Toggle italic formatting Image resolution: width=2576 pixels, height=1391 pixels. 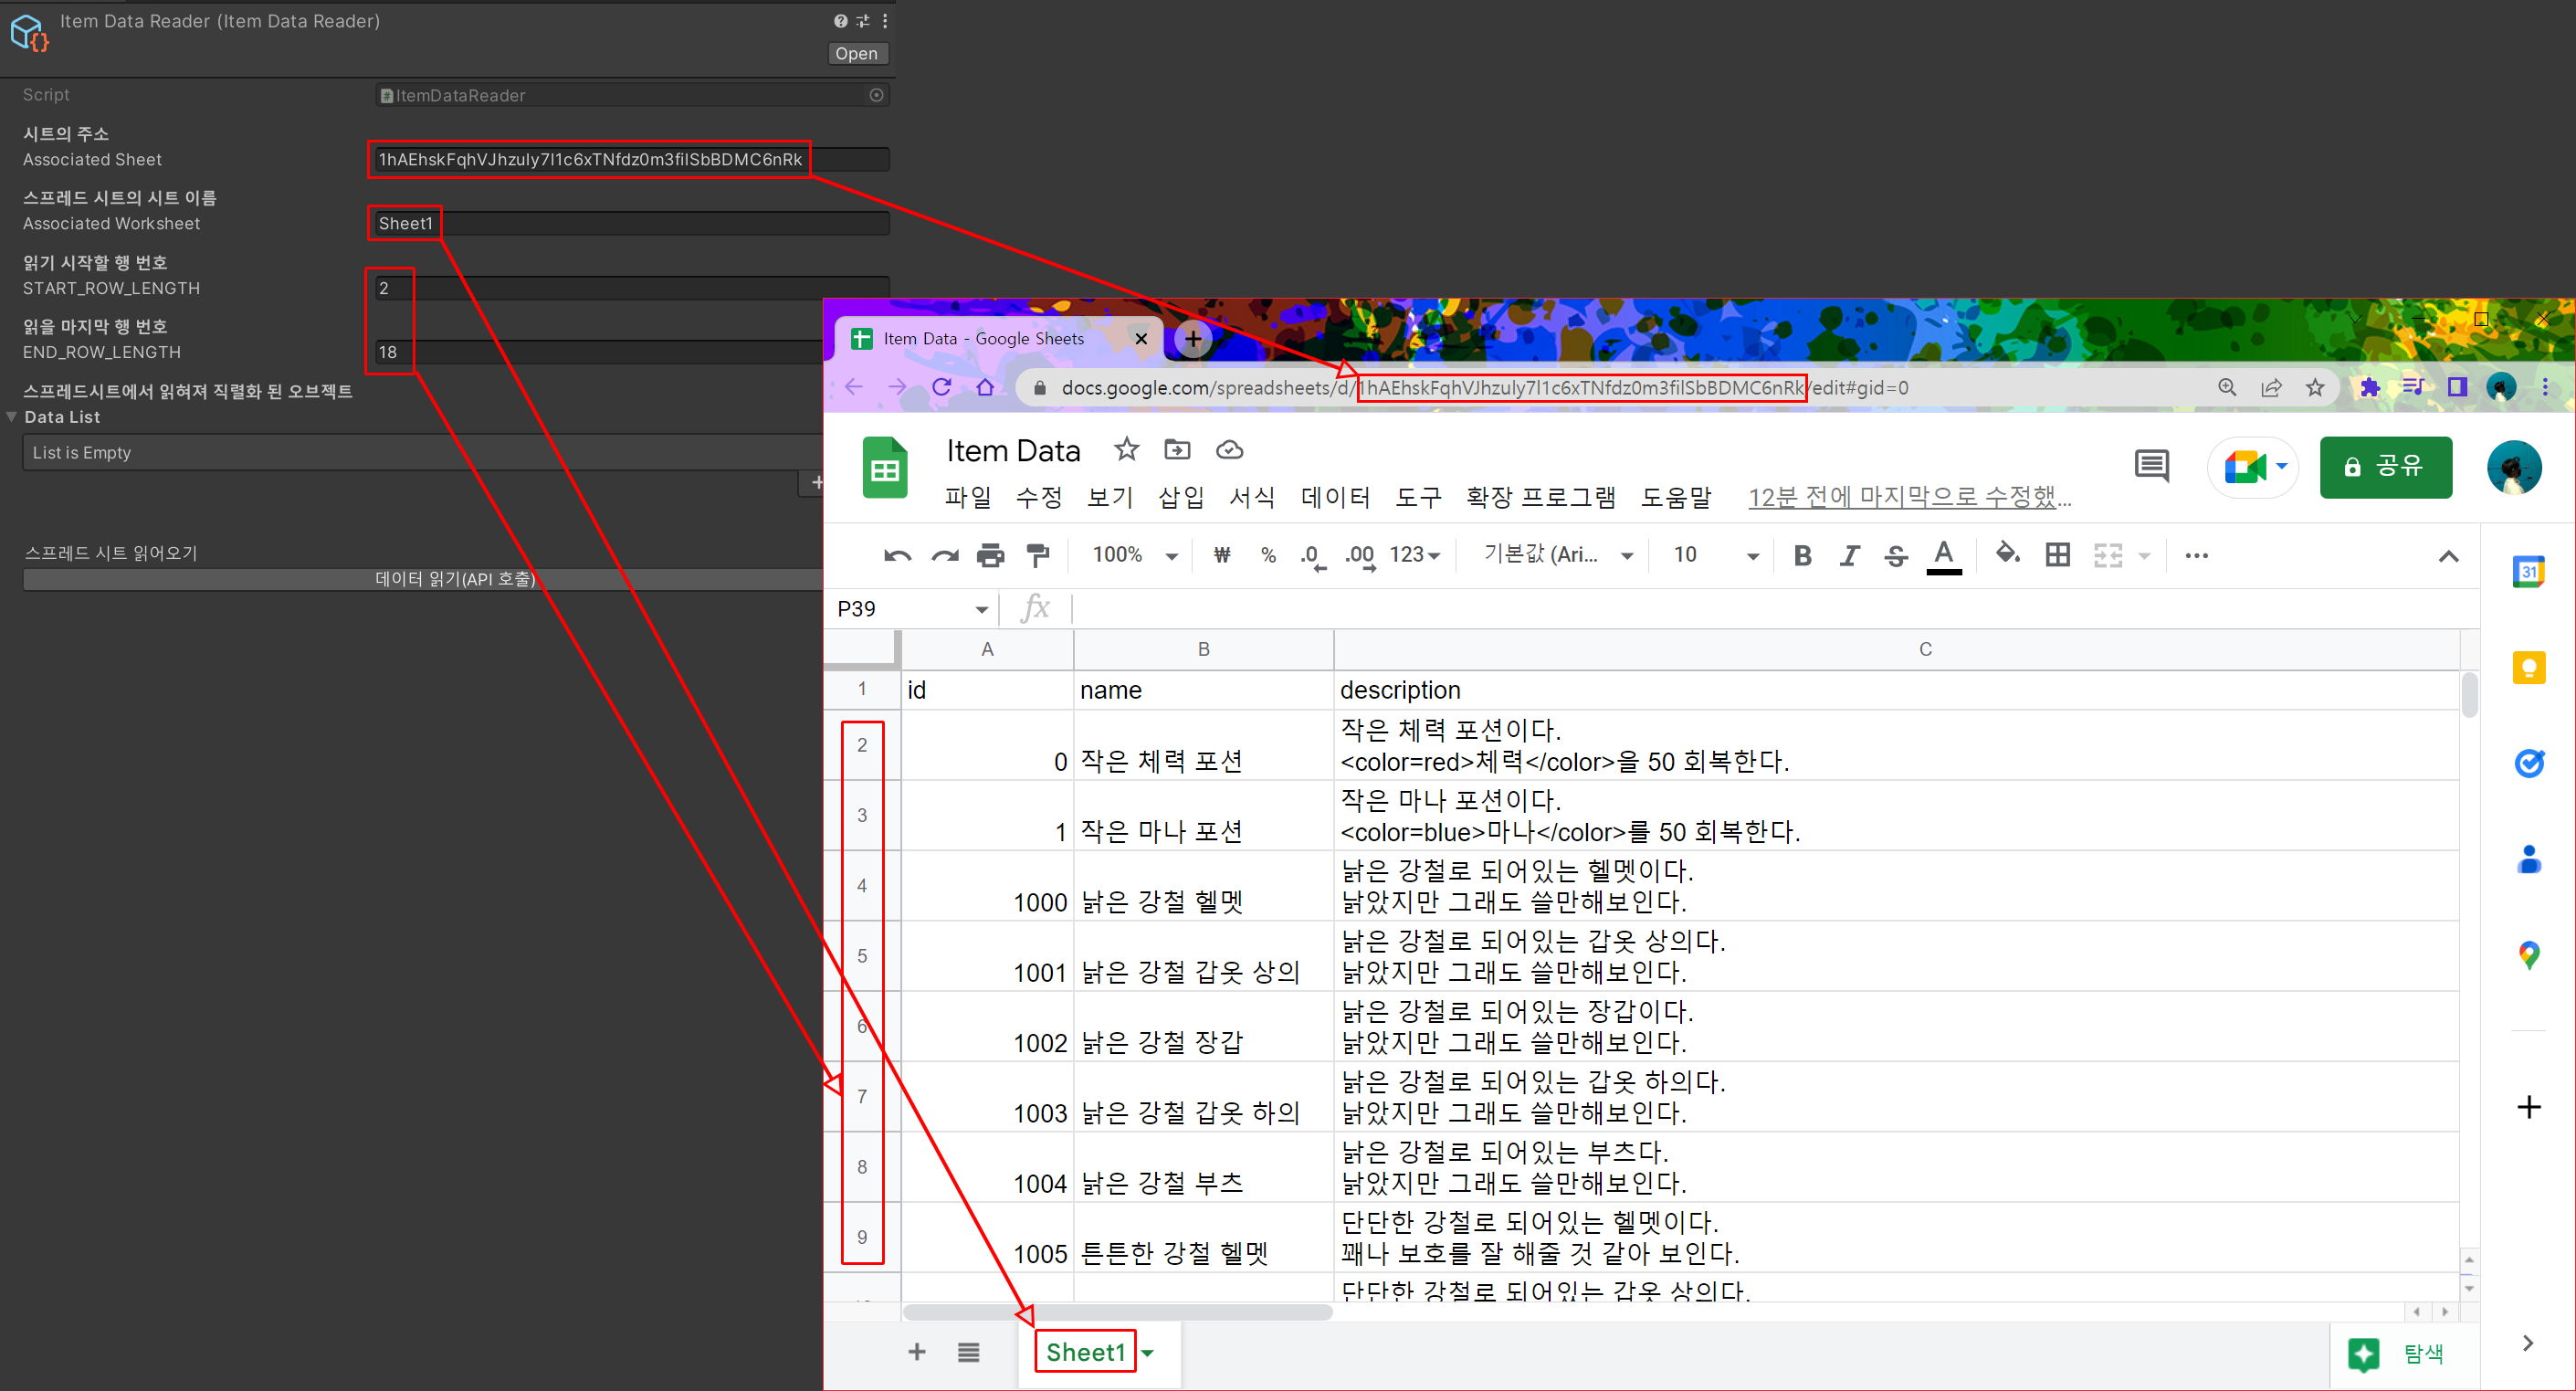1849,555
